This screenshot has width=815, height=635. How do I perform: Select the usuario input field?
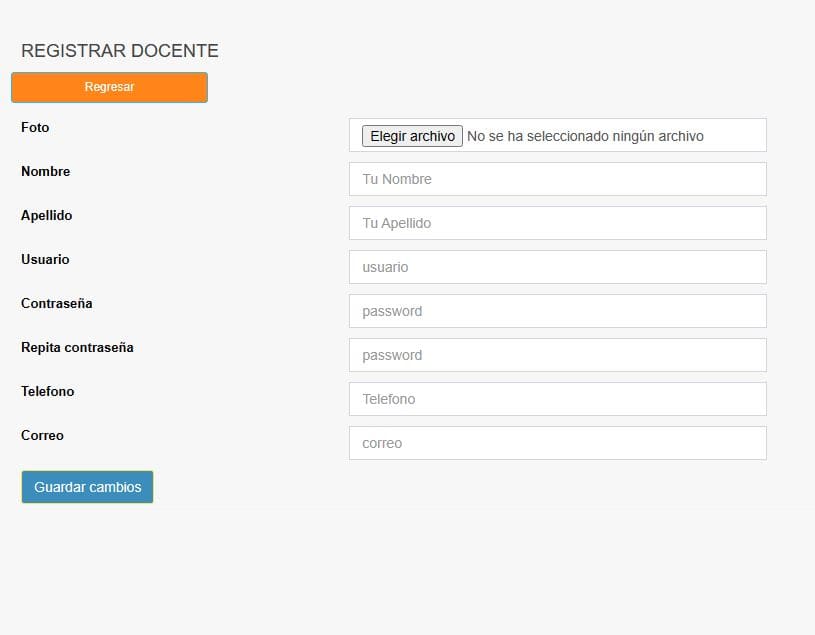click(557, 267)
